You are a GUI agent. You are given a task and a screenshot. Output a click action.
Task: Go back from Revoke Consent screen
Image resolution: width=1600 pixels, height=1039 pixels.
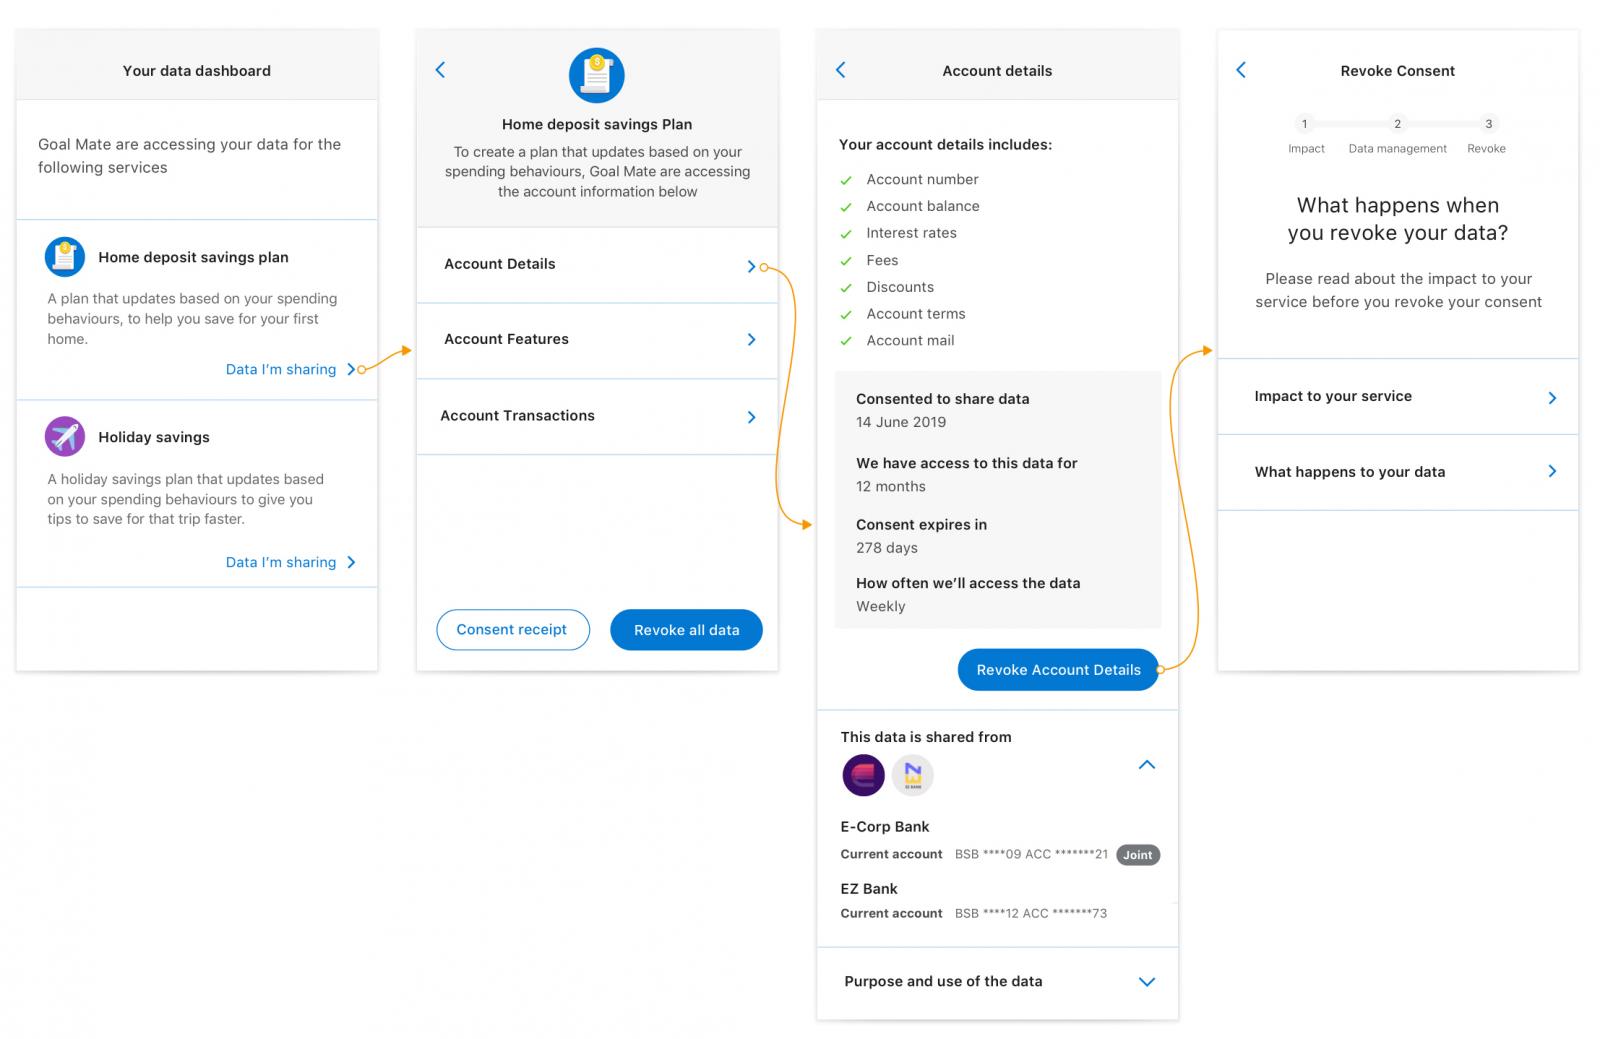coord(1241,70)
